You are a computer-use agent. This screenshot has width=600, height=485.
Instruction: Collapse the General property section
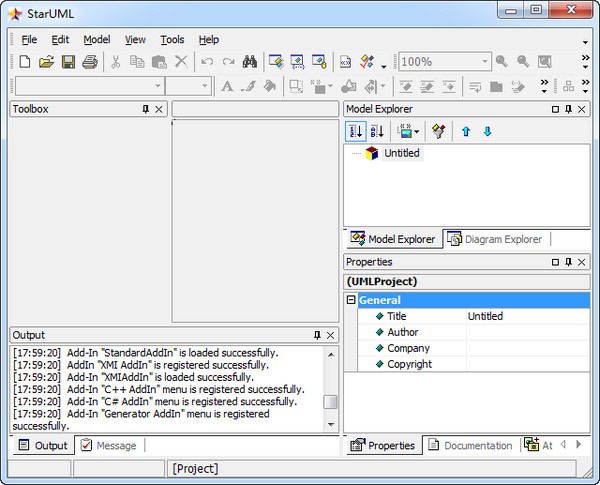pyautogui.click(x=351, y=300)
